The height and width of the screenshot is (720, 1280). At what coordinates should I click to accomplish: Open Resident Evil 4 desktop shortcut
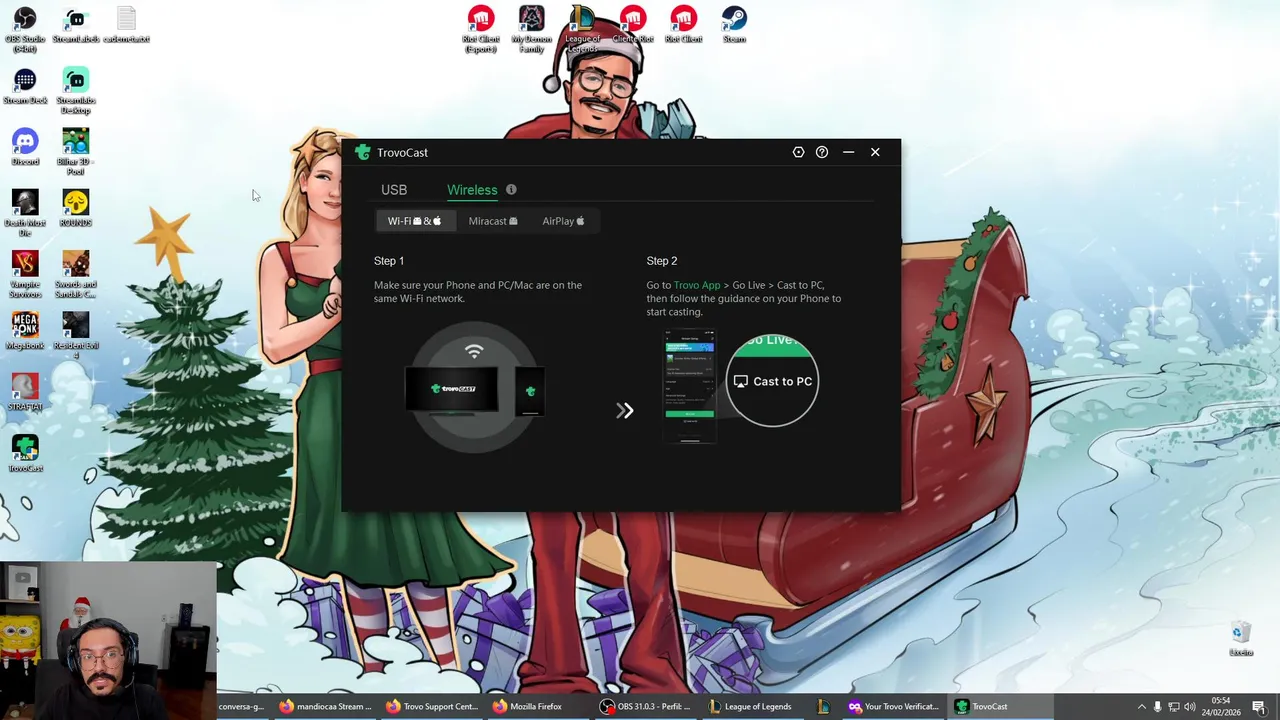click(x=76, y=335)
